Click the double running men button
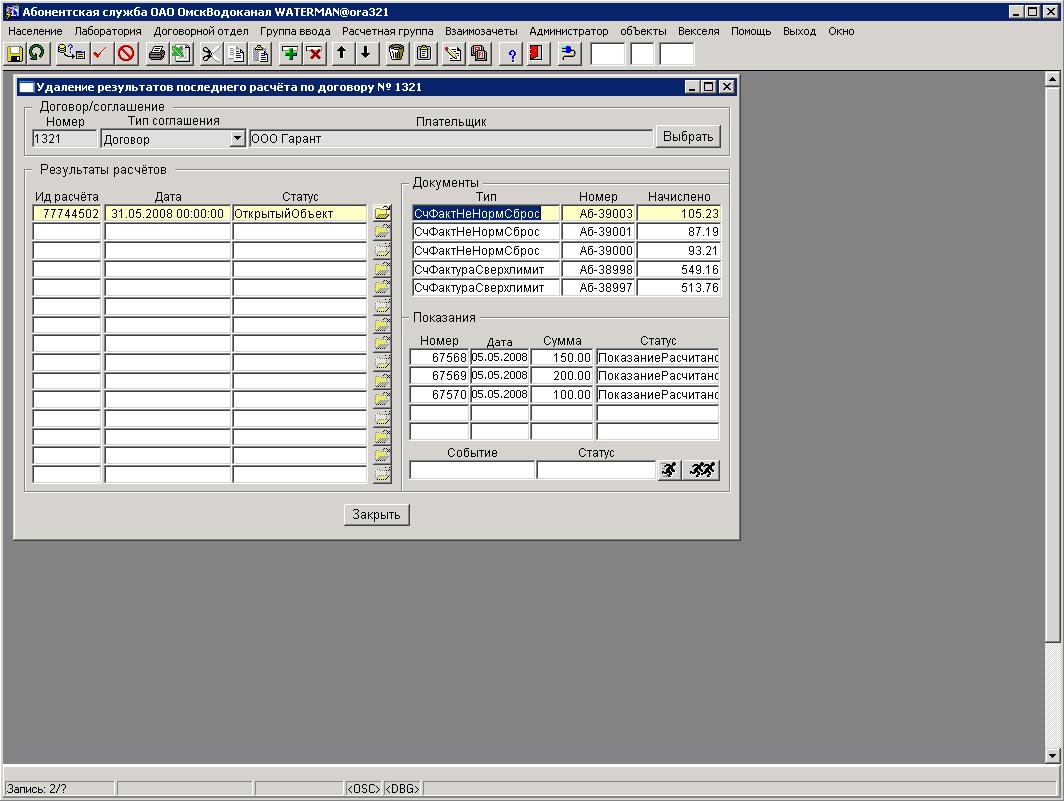The width and height of the screenshot is (1064, 801). pyautogui.click(x=702, y=470)
